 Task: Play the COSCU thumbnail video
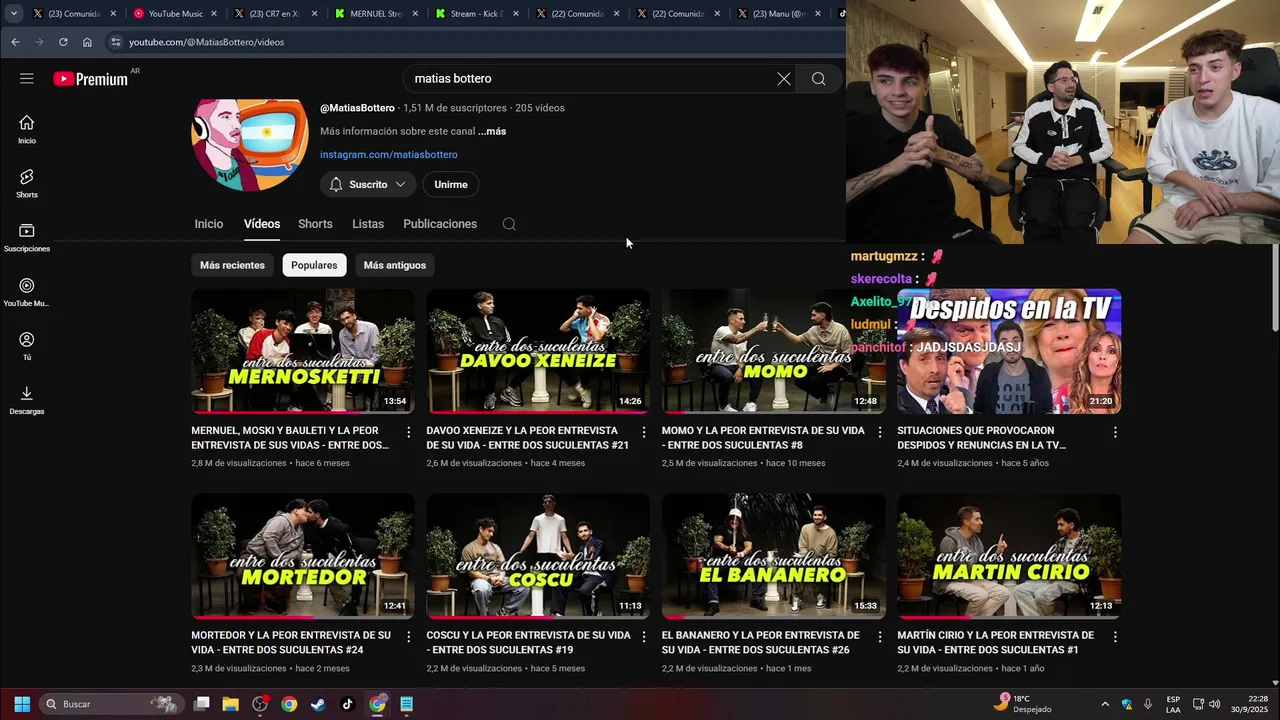pyautogui.click(x=538, y=556)
